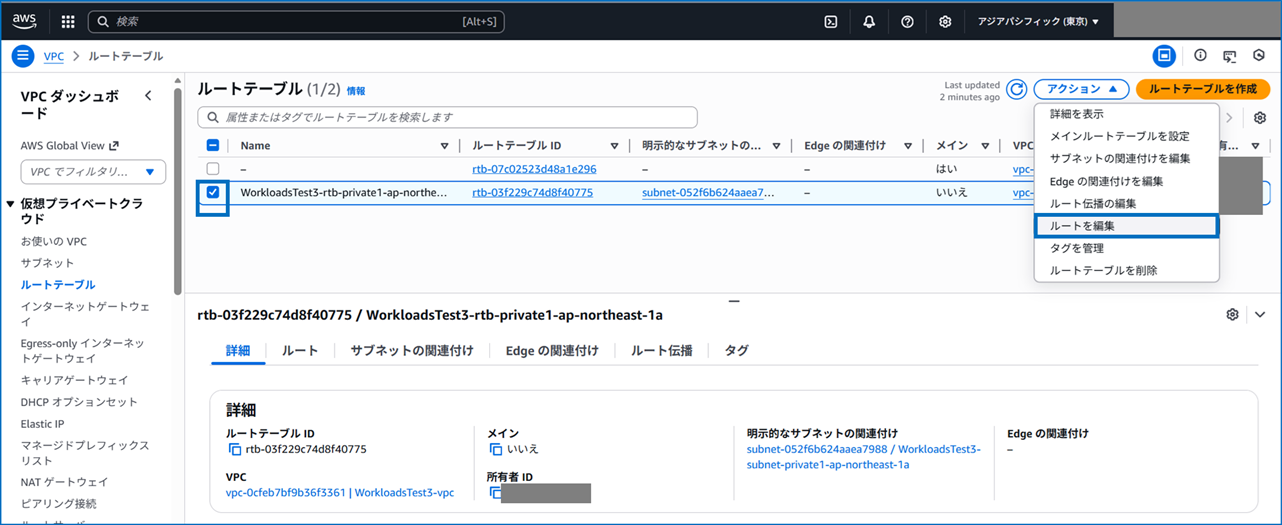Toggle the アクション dropdown button
The image size is (1282, 525).
click(1082, 89)
